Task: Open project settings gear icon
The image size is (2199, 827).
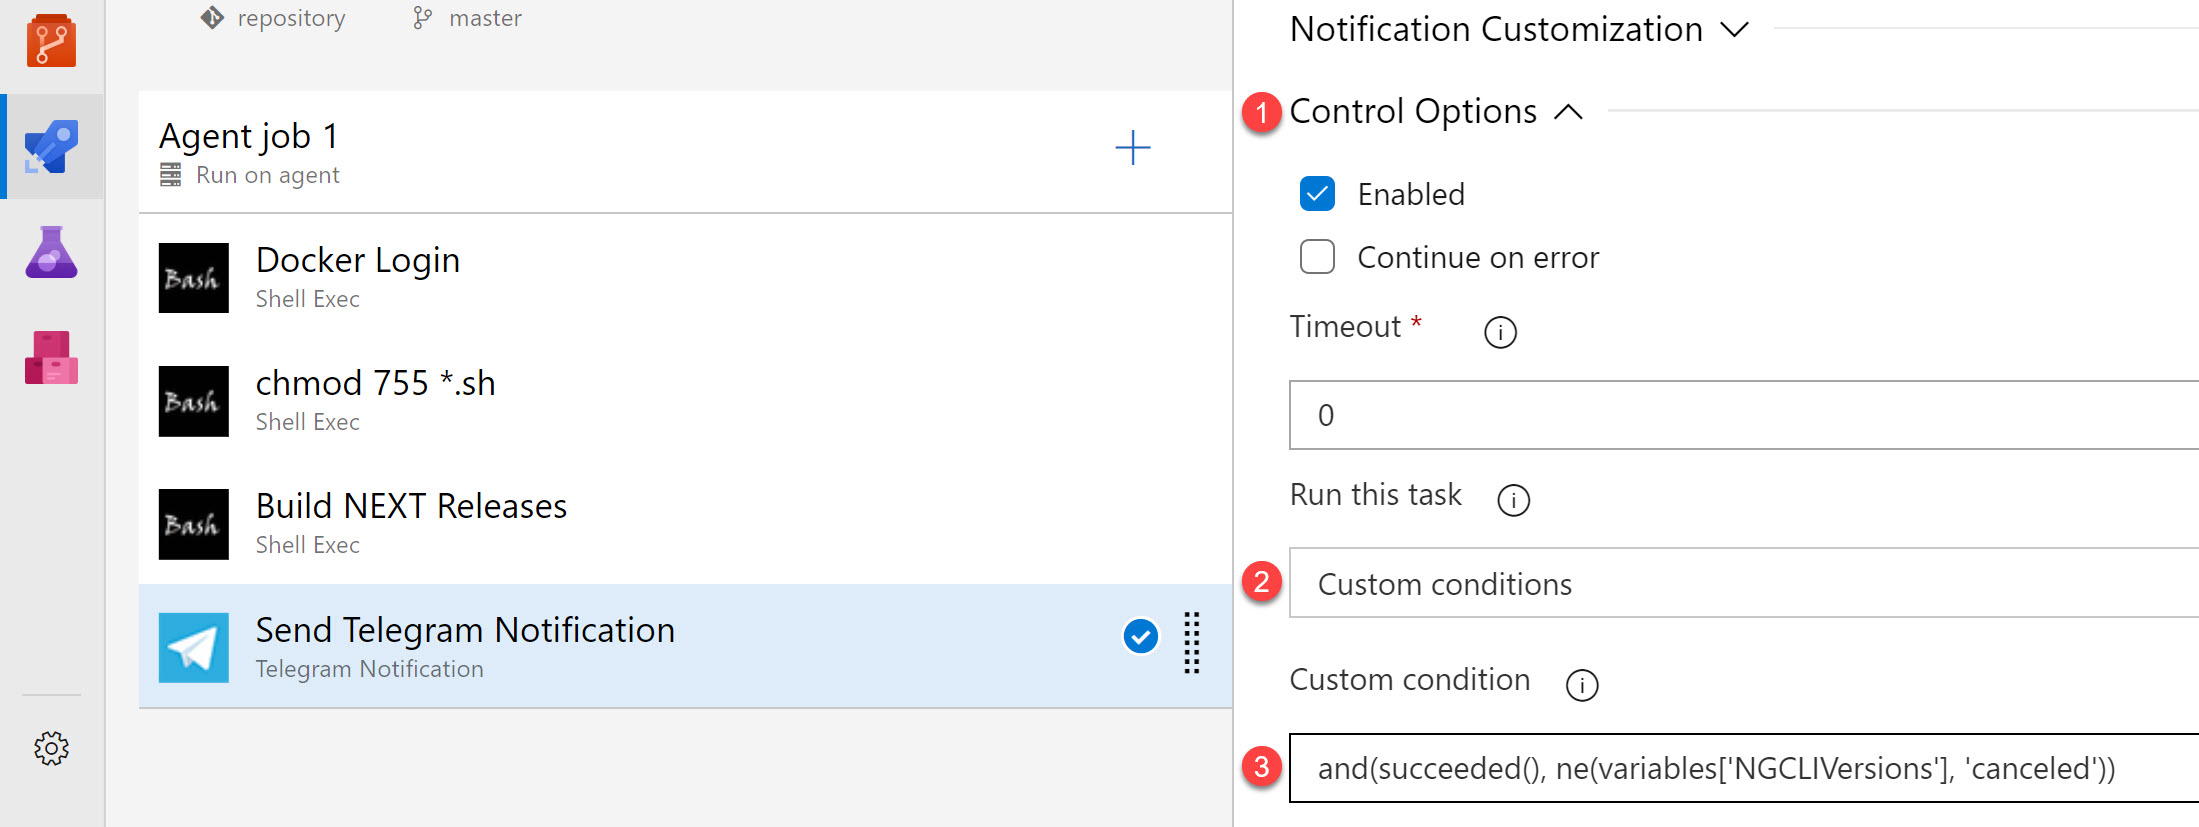Action: pyautogui.click(x=52, y=748)
